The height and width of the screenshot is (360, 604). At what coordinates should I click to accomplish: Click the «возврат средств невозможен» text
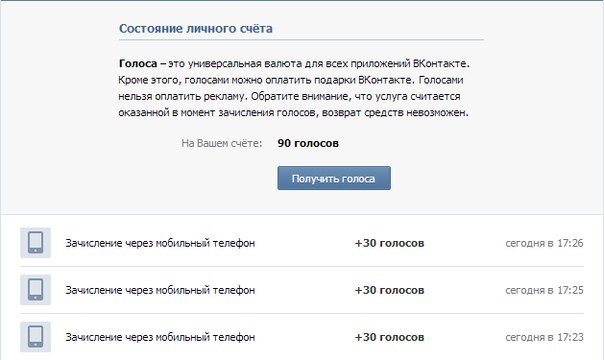point(395,113)
